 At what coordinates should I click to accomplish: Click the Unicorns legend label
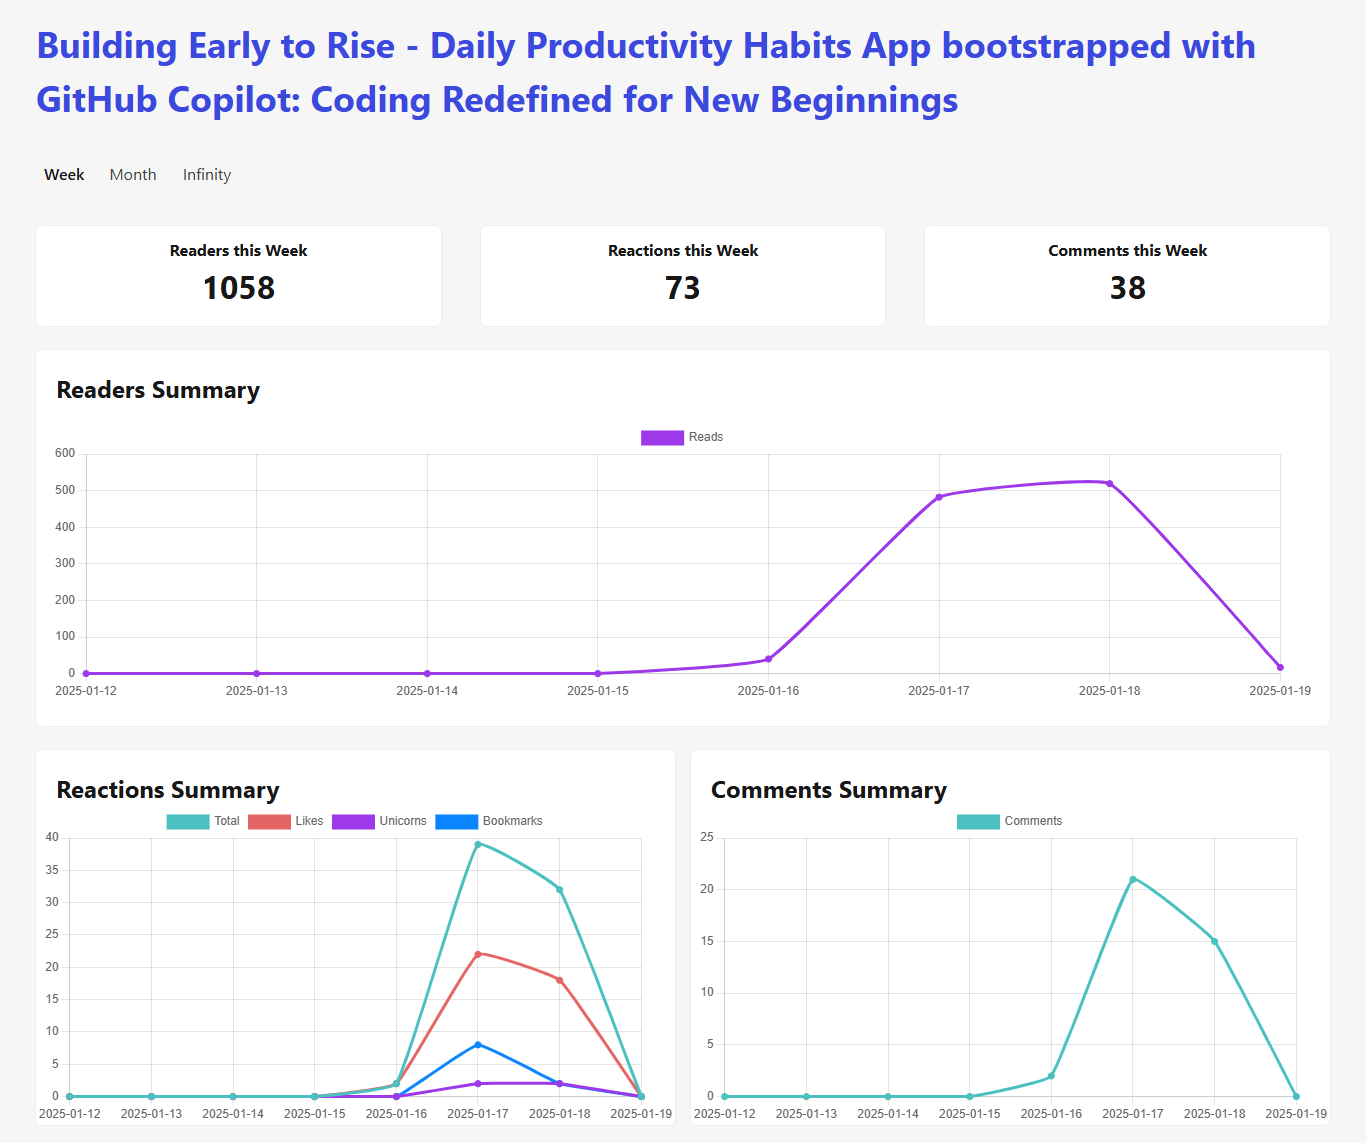pos(403,821)
